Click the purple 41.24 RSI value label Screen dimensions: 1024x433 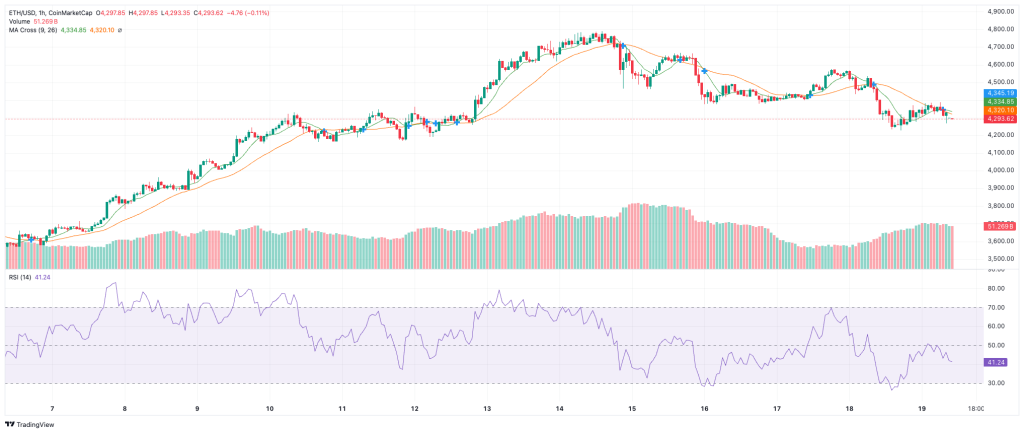(995, 361)
